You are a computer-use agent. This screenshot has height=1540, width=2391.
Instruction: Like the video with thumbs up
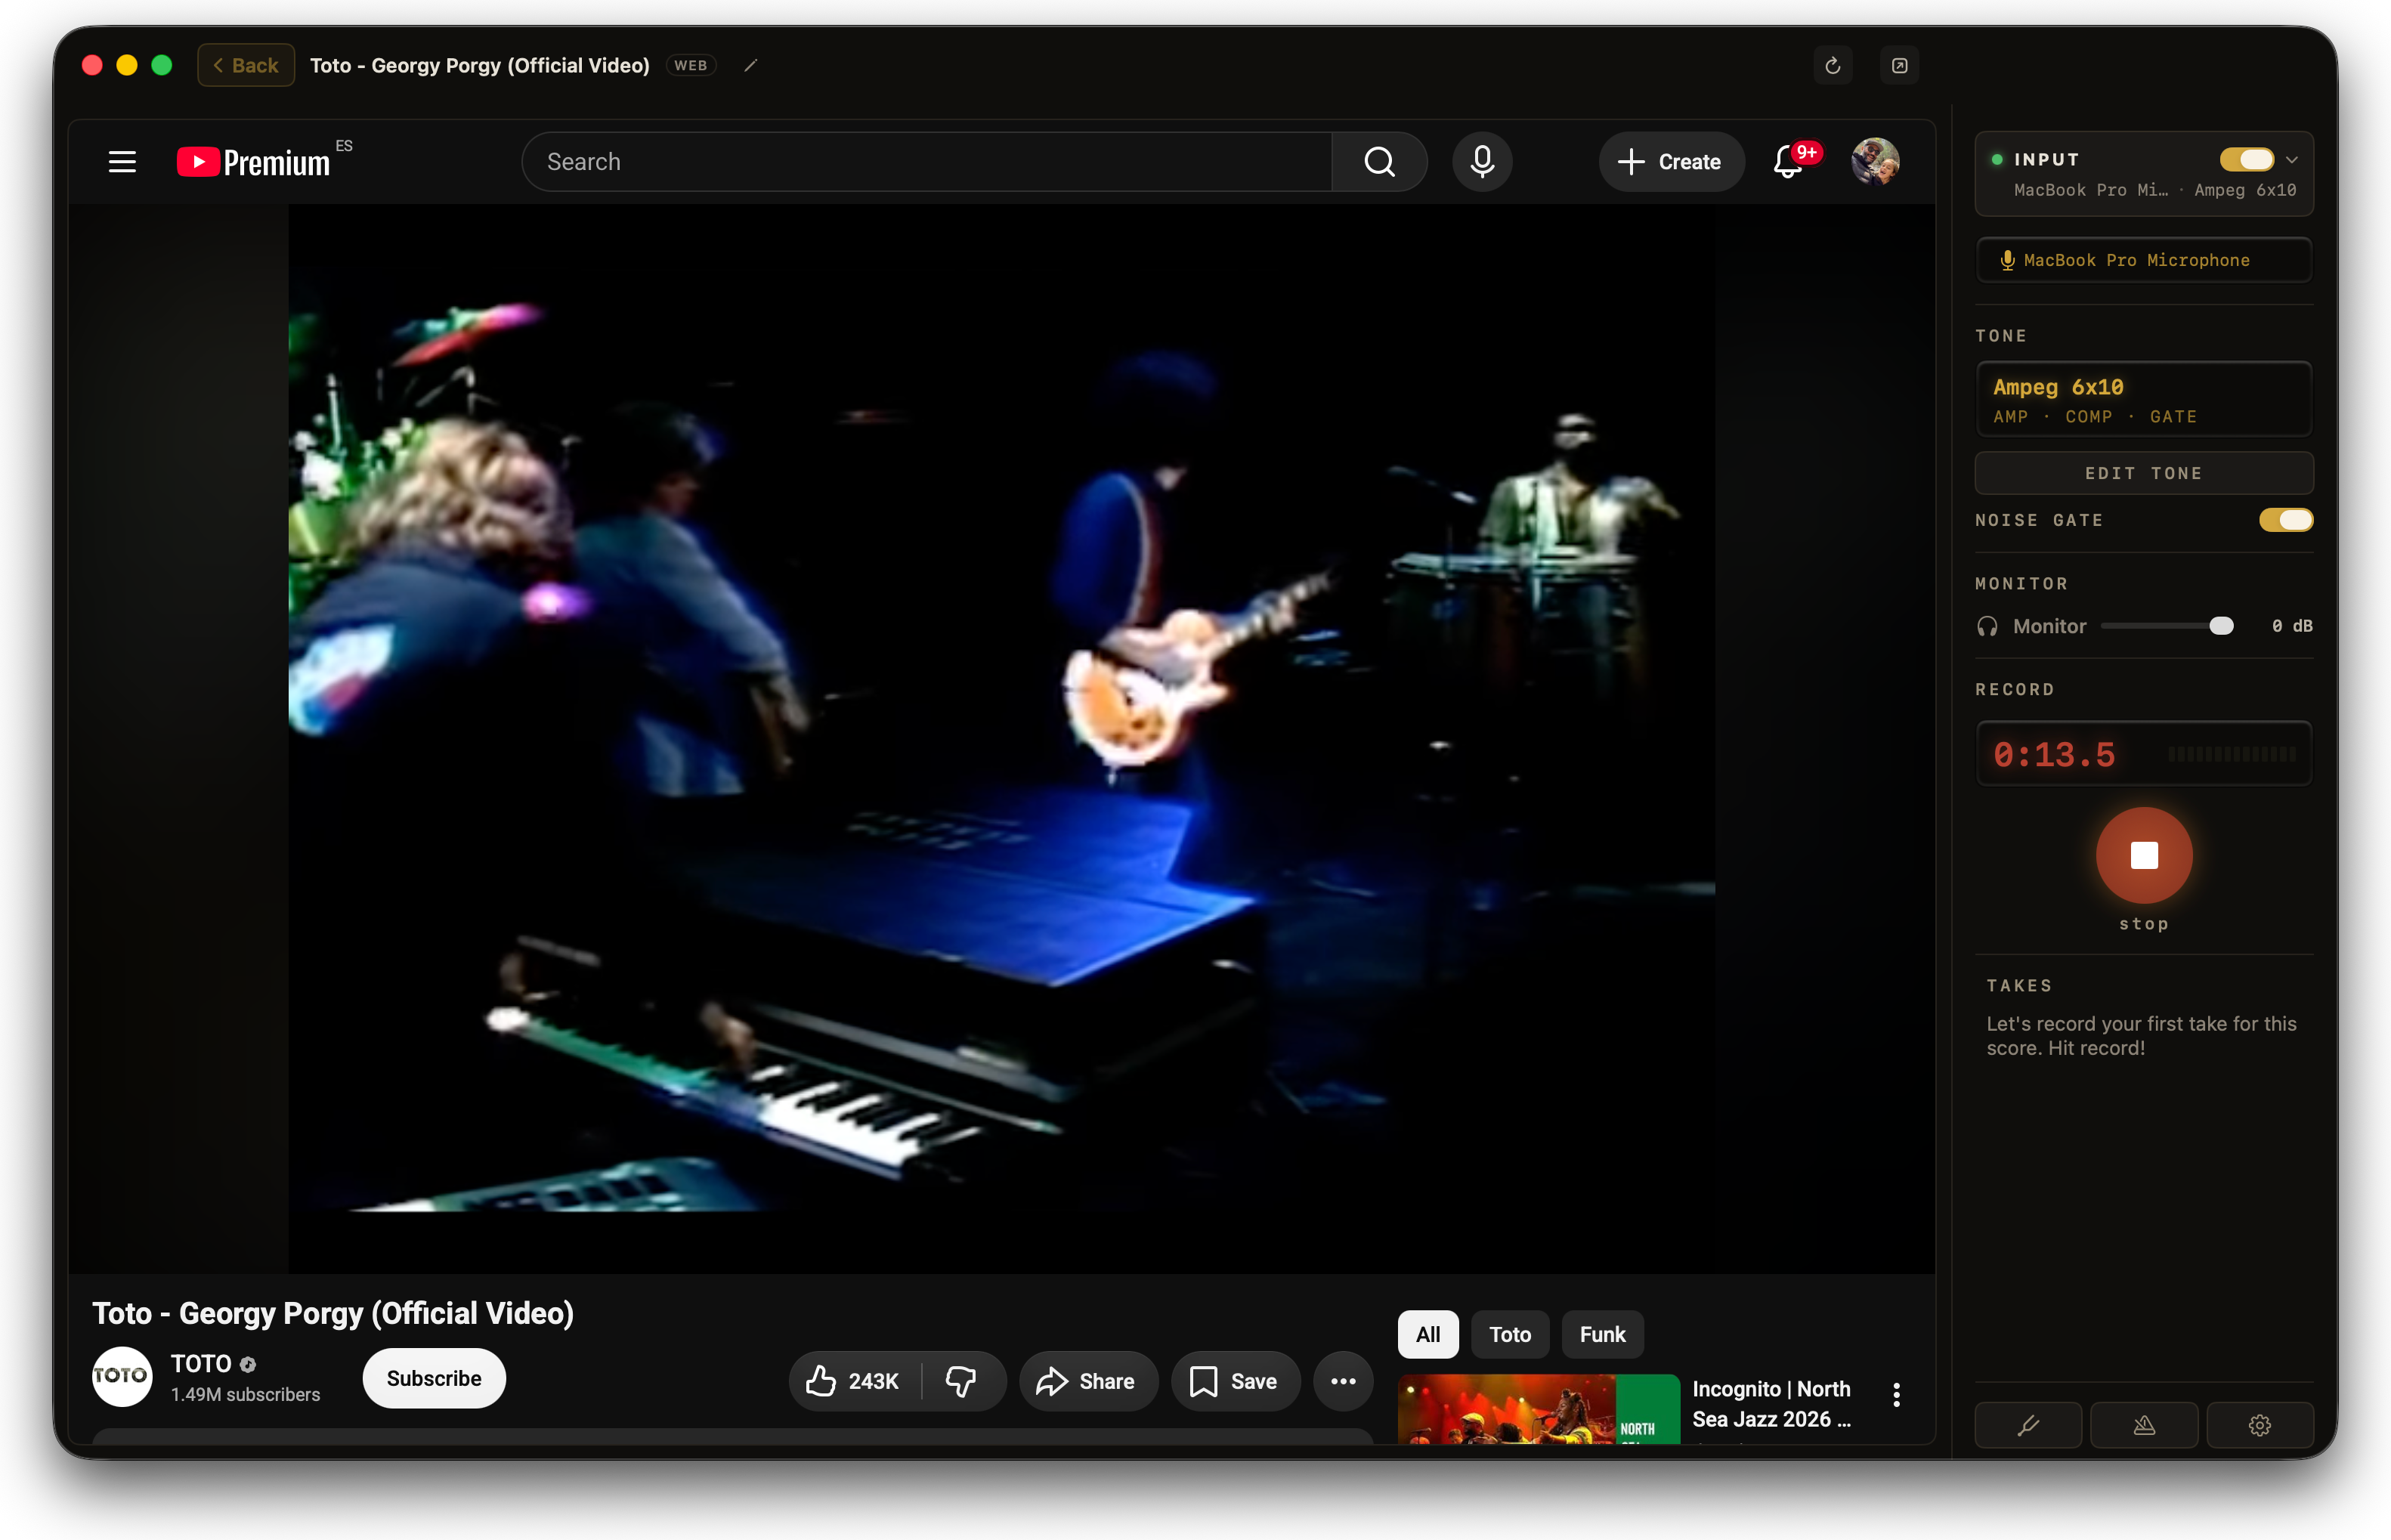[855, 1381]
